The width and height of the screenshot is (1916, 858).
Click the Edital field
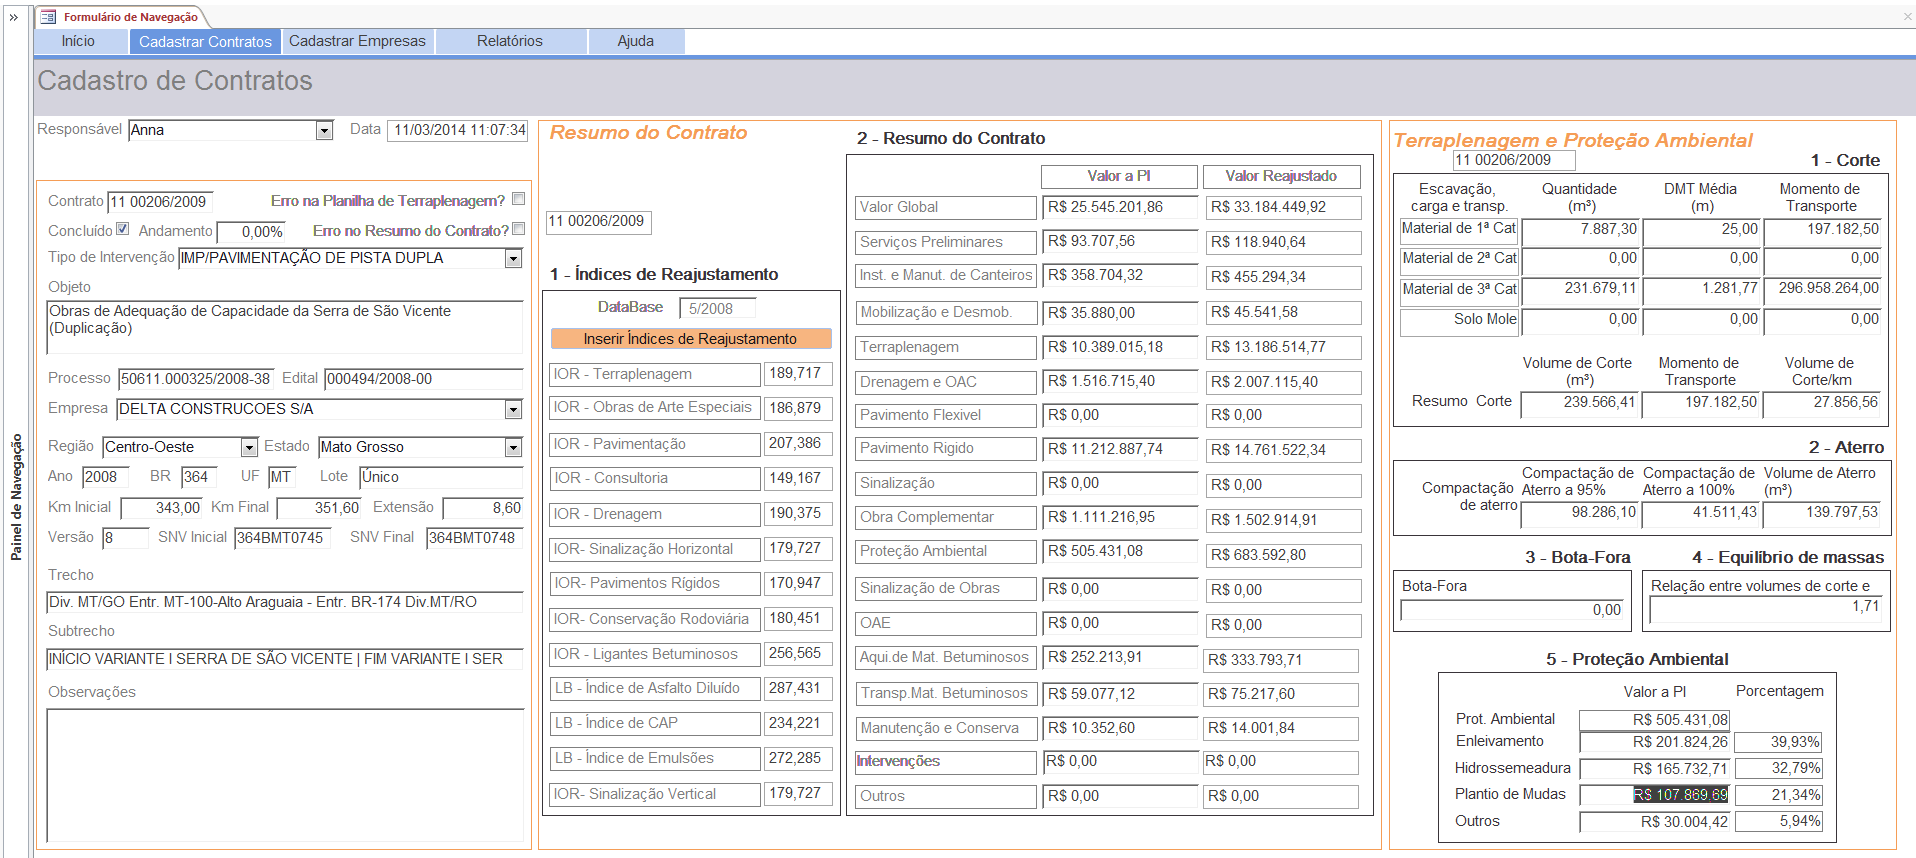(x=424, y=379)
